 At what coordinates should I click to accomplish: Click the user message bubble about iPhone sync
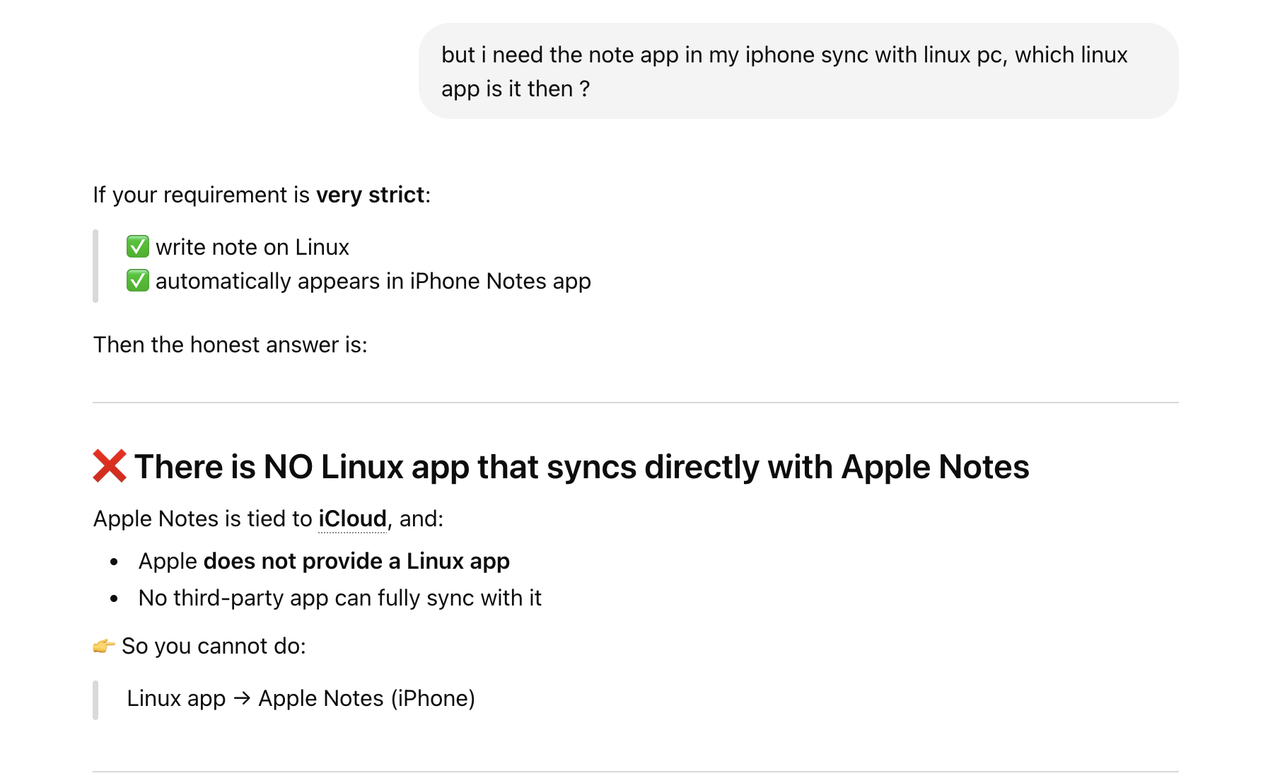coord(798,71)
